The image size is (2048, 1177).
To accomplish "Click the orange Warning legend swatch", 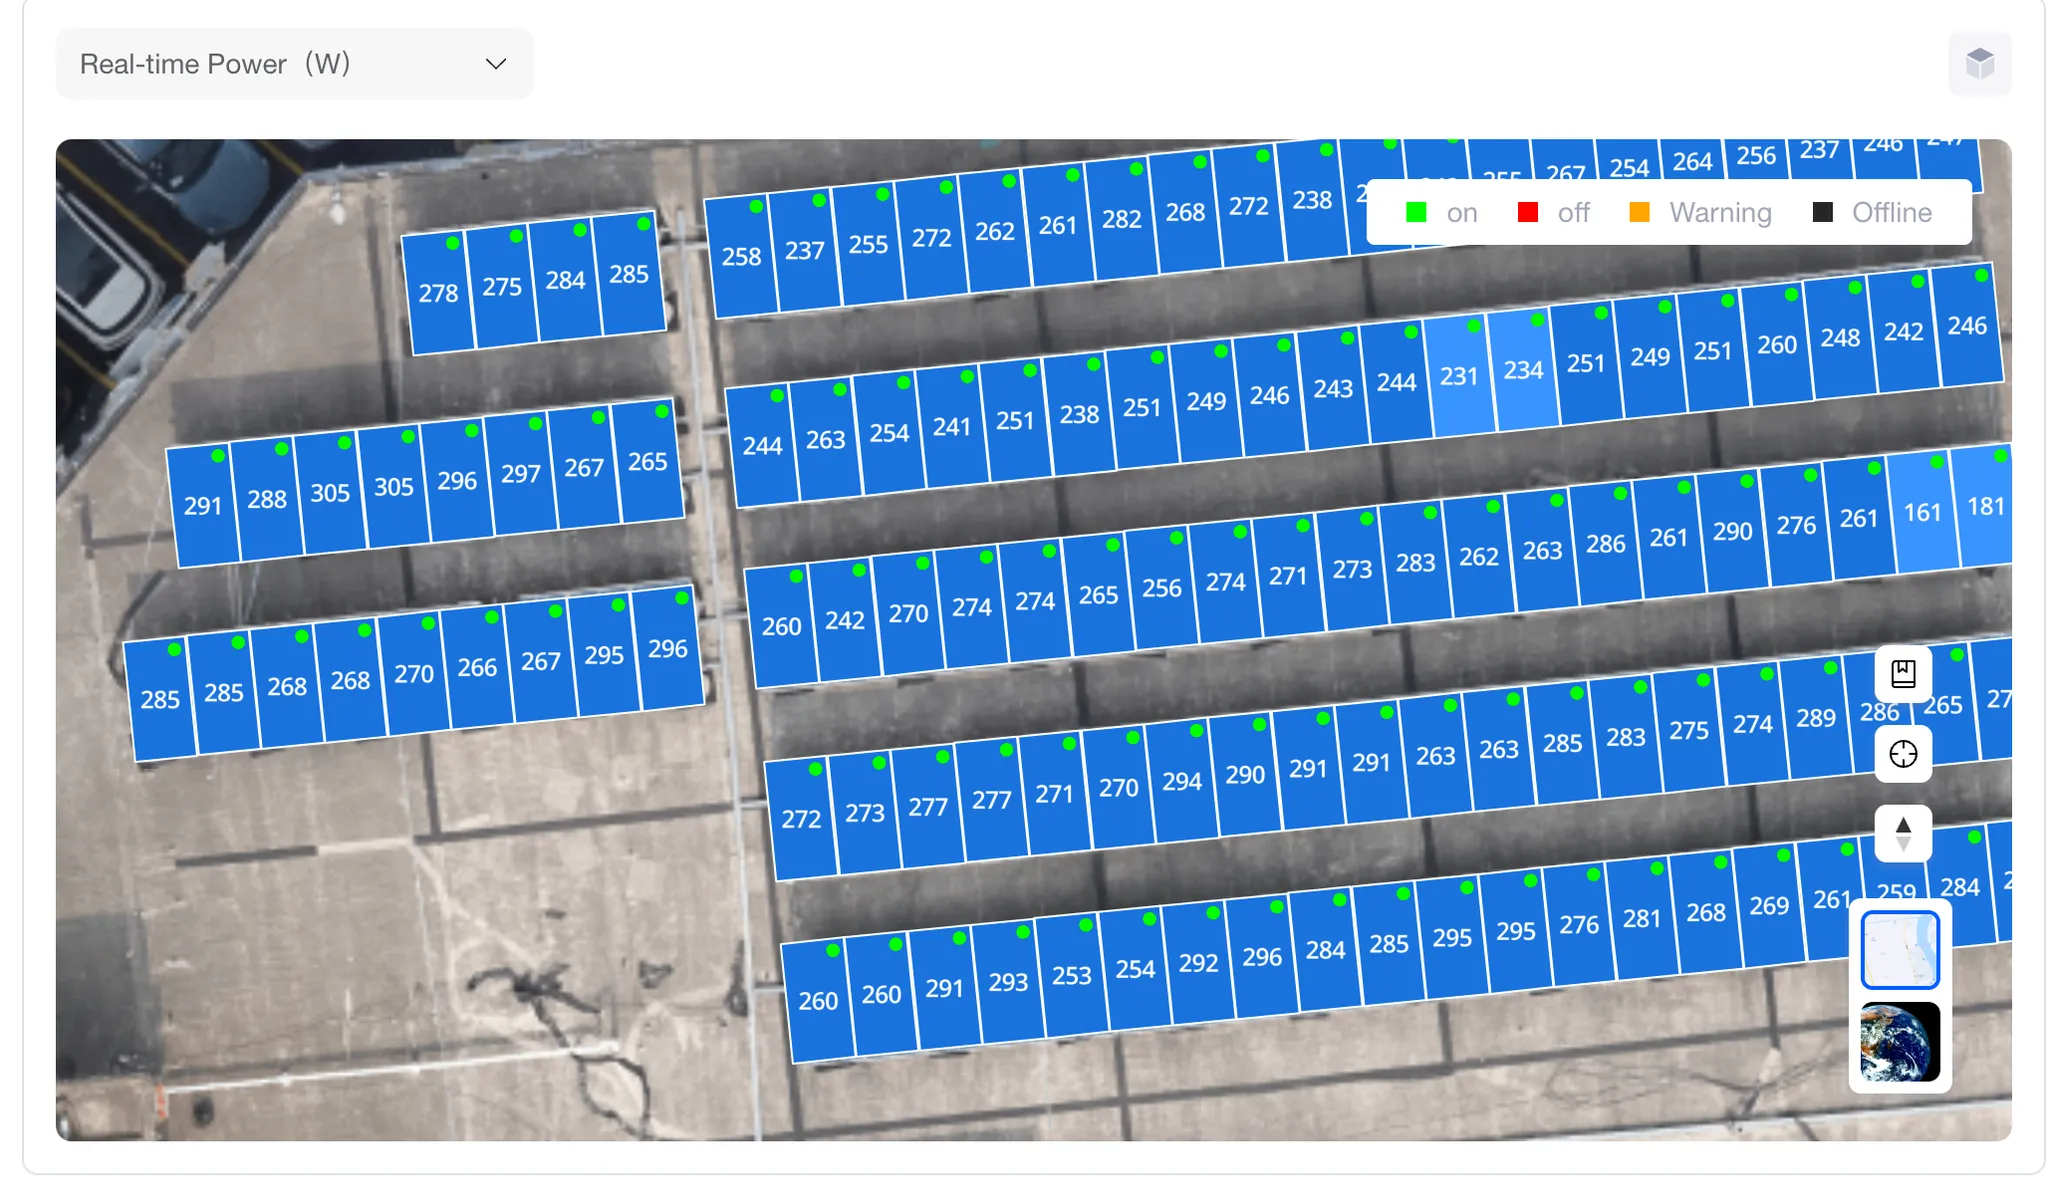I will coord(1639,212).
